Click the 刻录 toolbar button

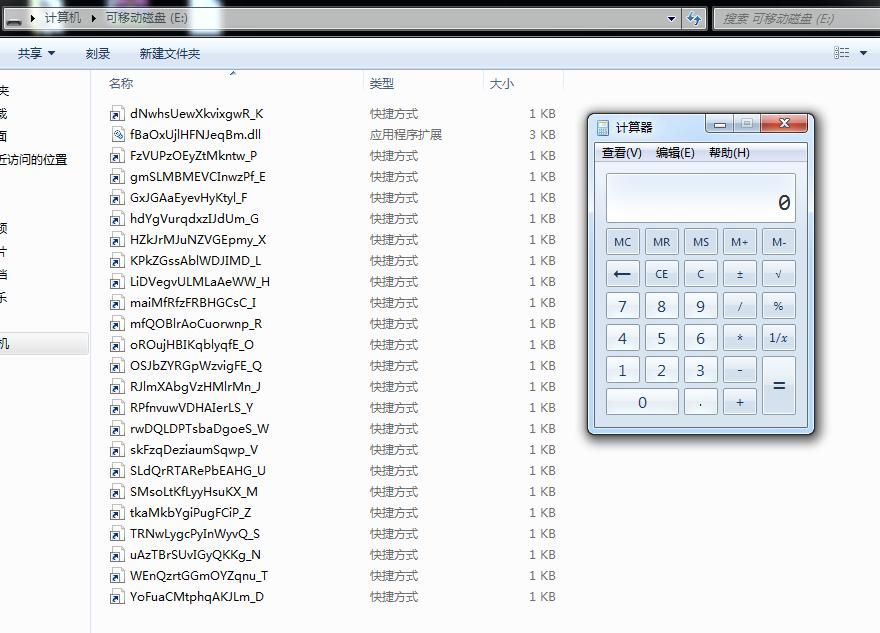click(x=98, y=53)
